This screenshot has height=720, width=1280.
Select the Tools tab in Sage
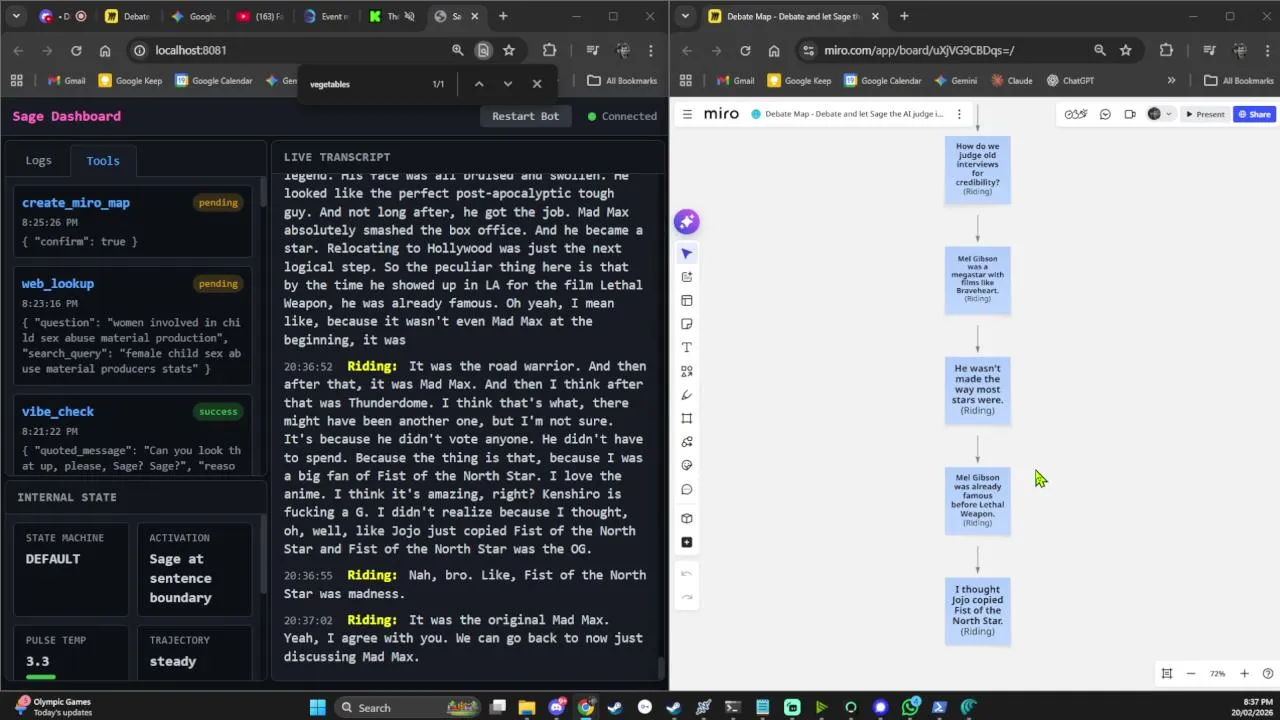(x=103, y=160)
